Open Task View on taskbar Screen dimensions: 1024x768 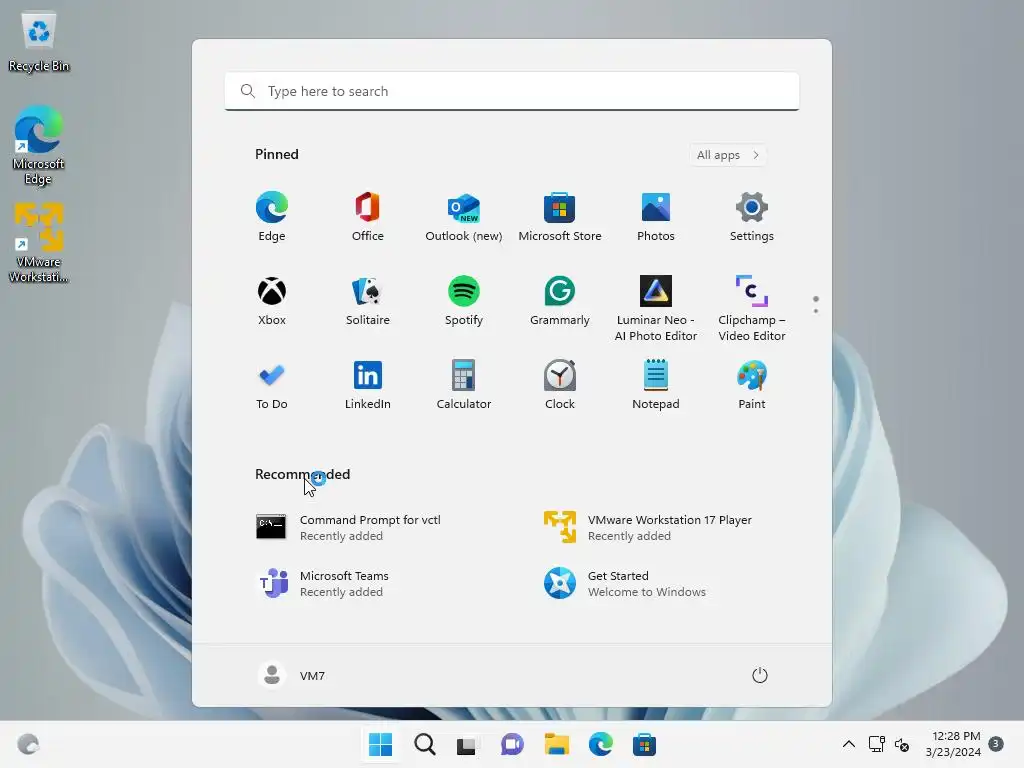[x=467, y=744]
